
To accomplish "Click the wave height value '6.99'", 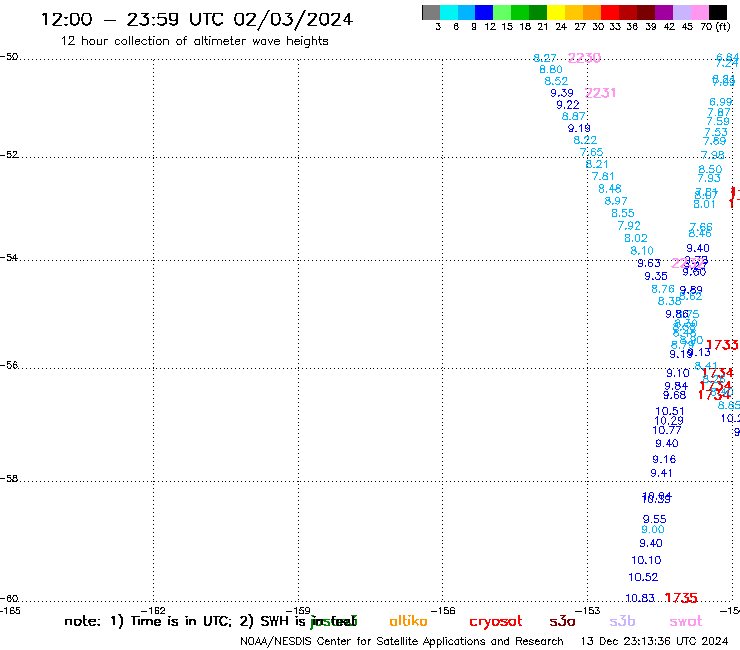I will click(x=721, y=102).
